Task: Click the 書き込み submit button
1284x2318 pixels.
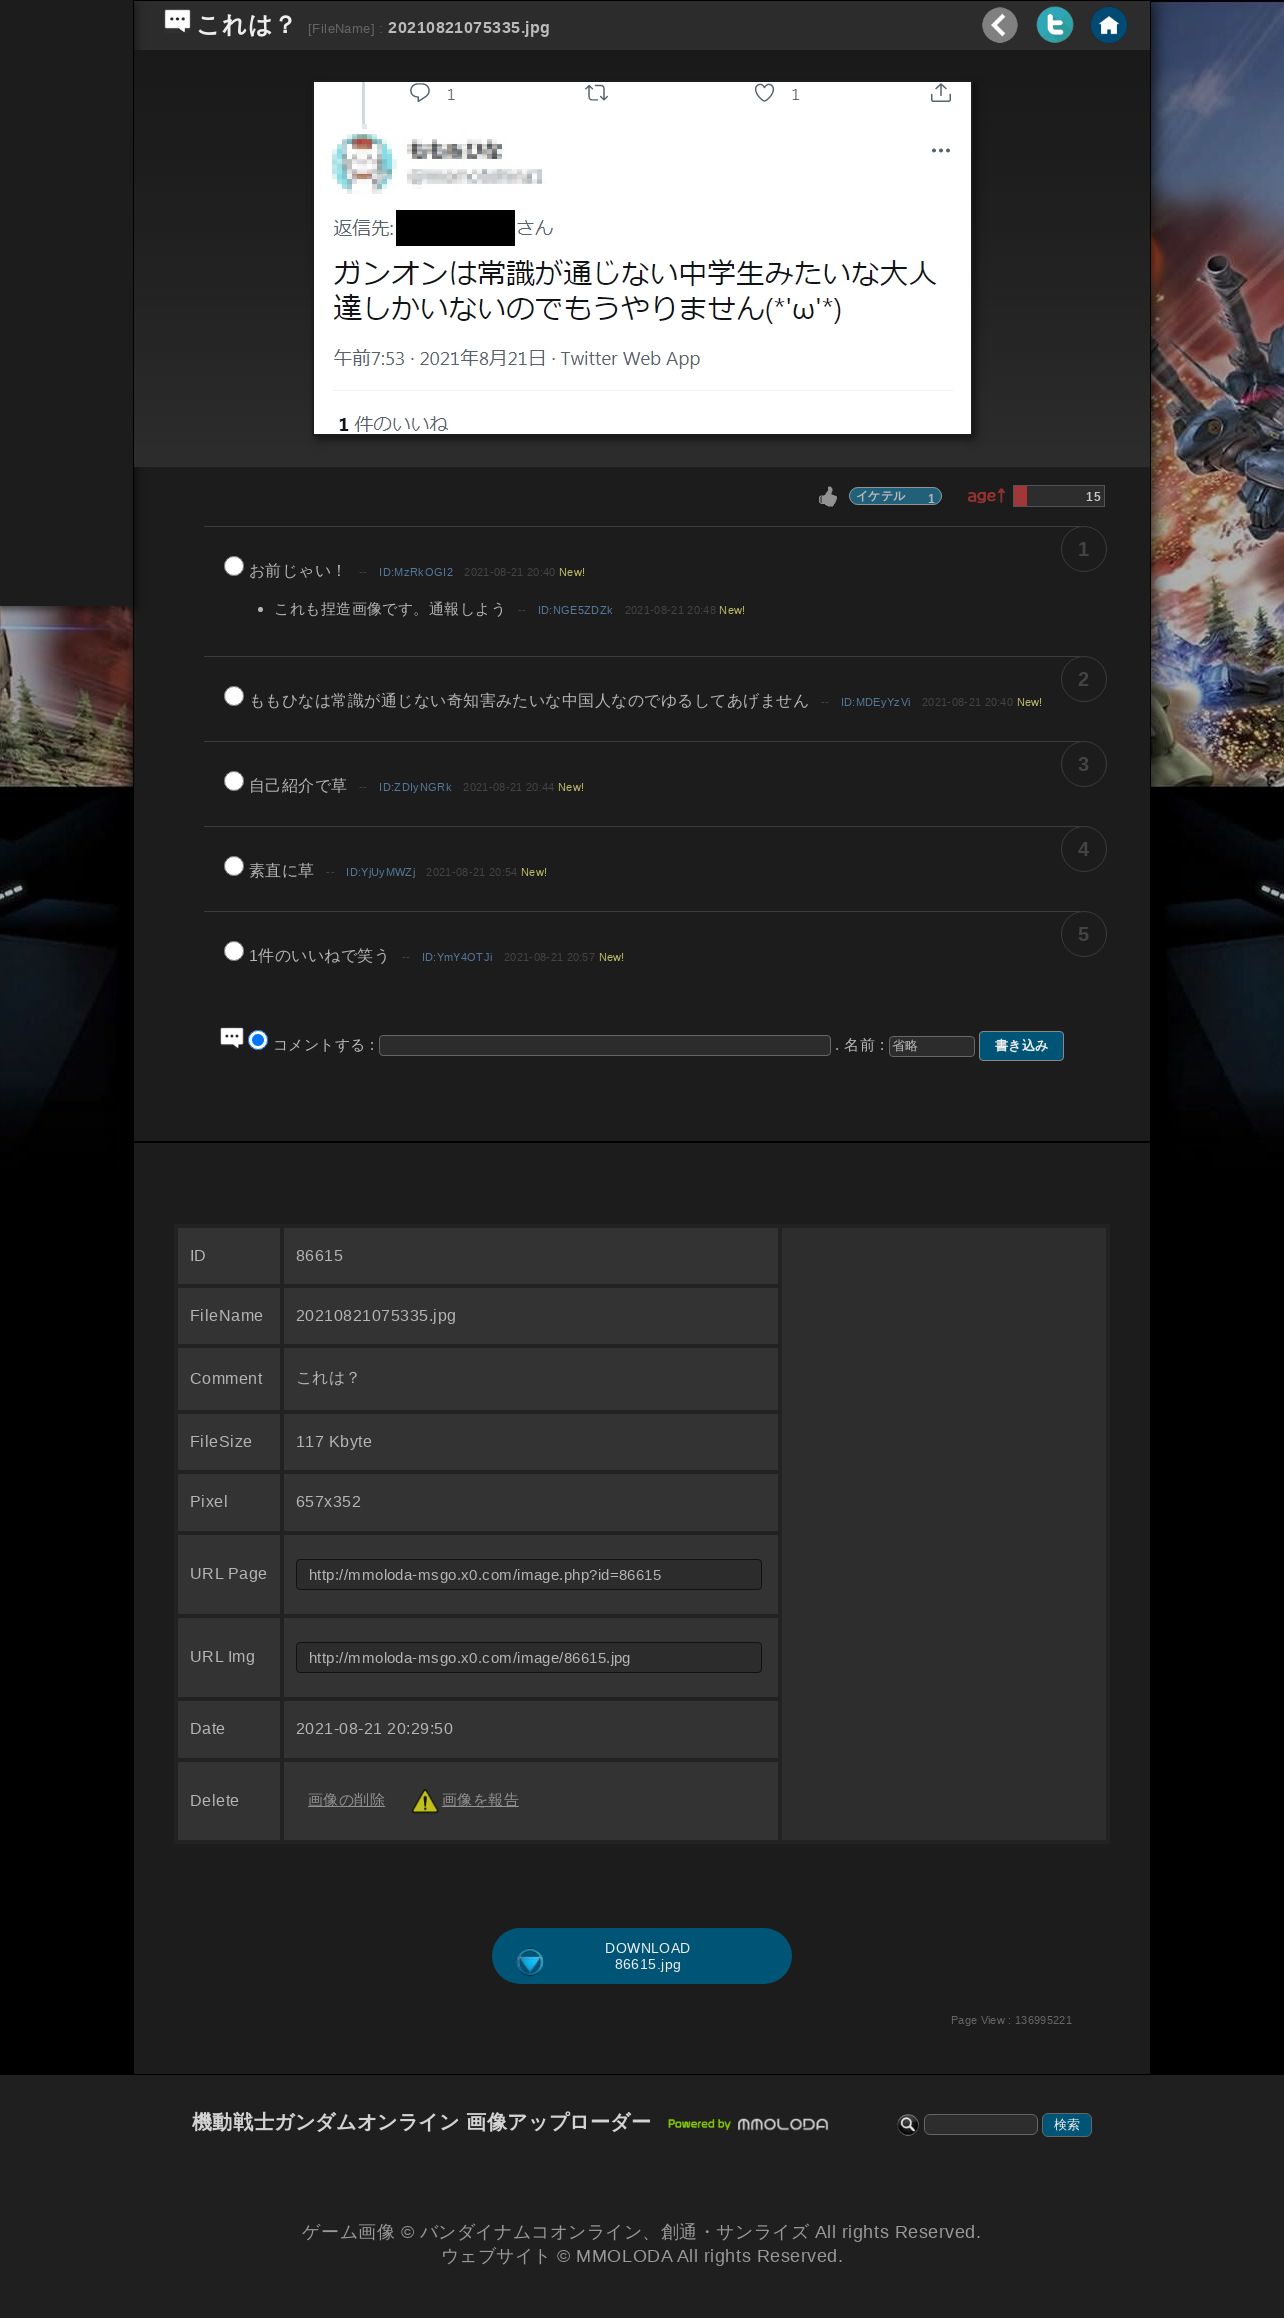Action: (x=1021, y=1046)
